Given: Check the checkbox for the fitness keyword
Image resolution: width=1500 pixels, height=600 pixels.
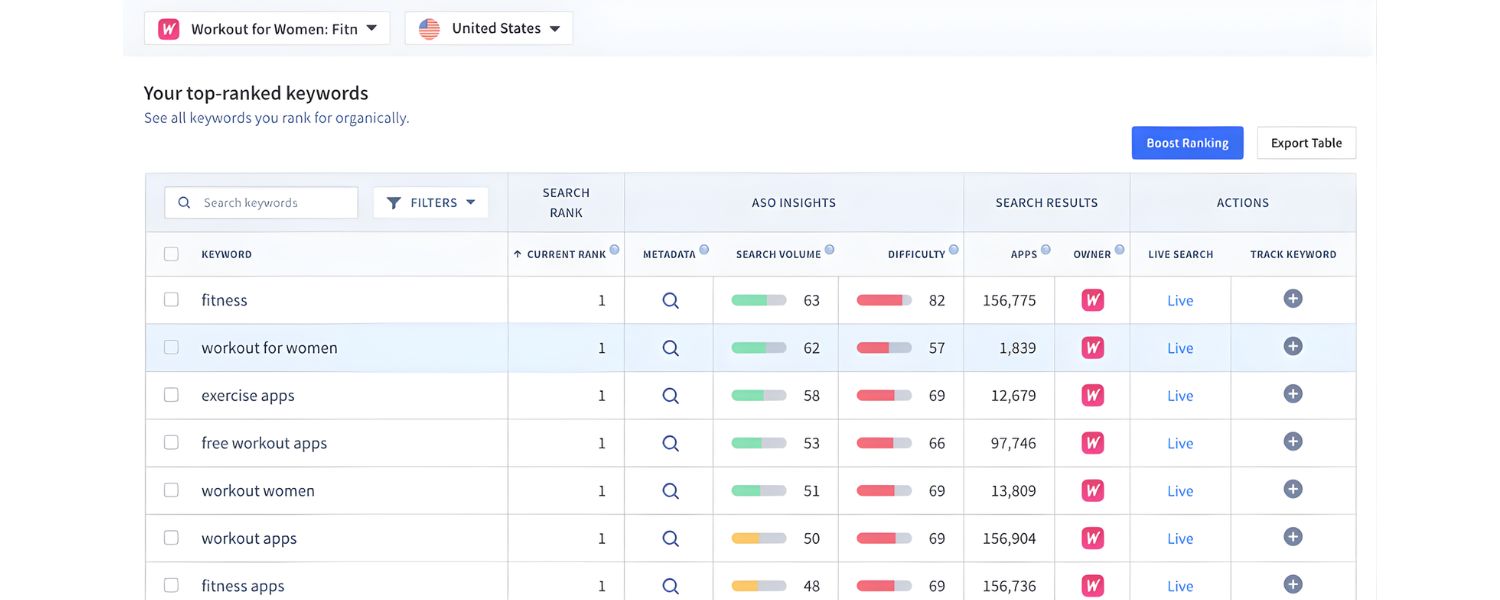Looking at the screenshot, I should tap(171, 299).
